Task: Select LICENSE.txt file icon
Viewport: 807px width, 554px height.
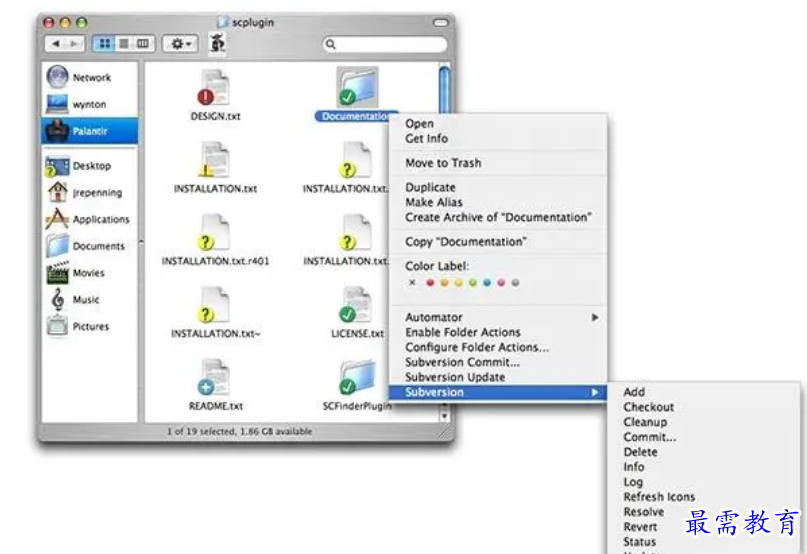Action: pos(356,305)
